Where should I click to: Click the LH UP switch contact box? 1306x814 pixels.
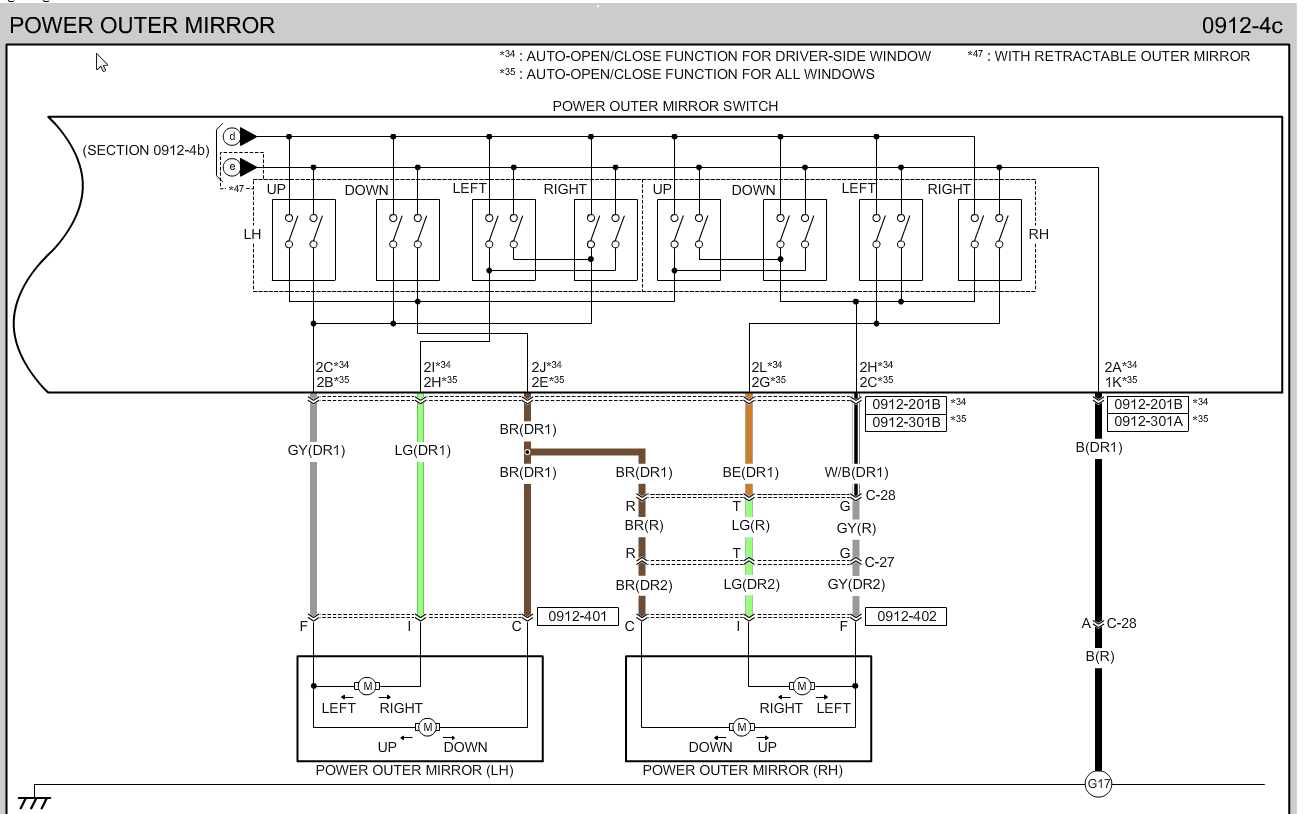(x=303, y=240)
